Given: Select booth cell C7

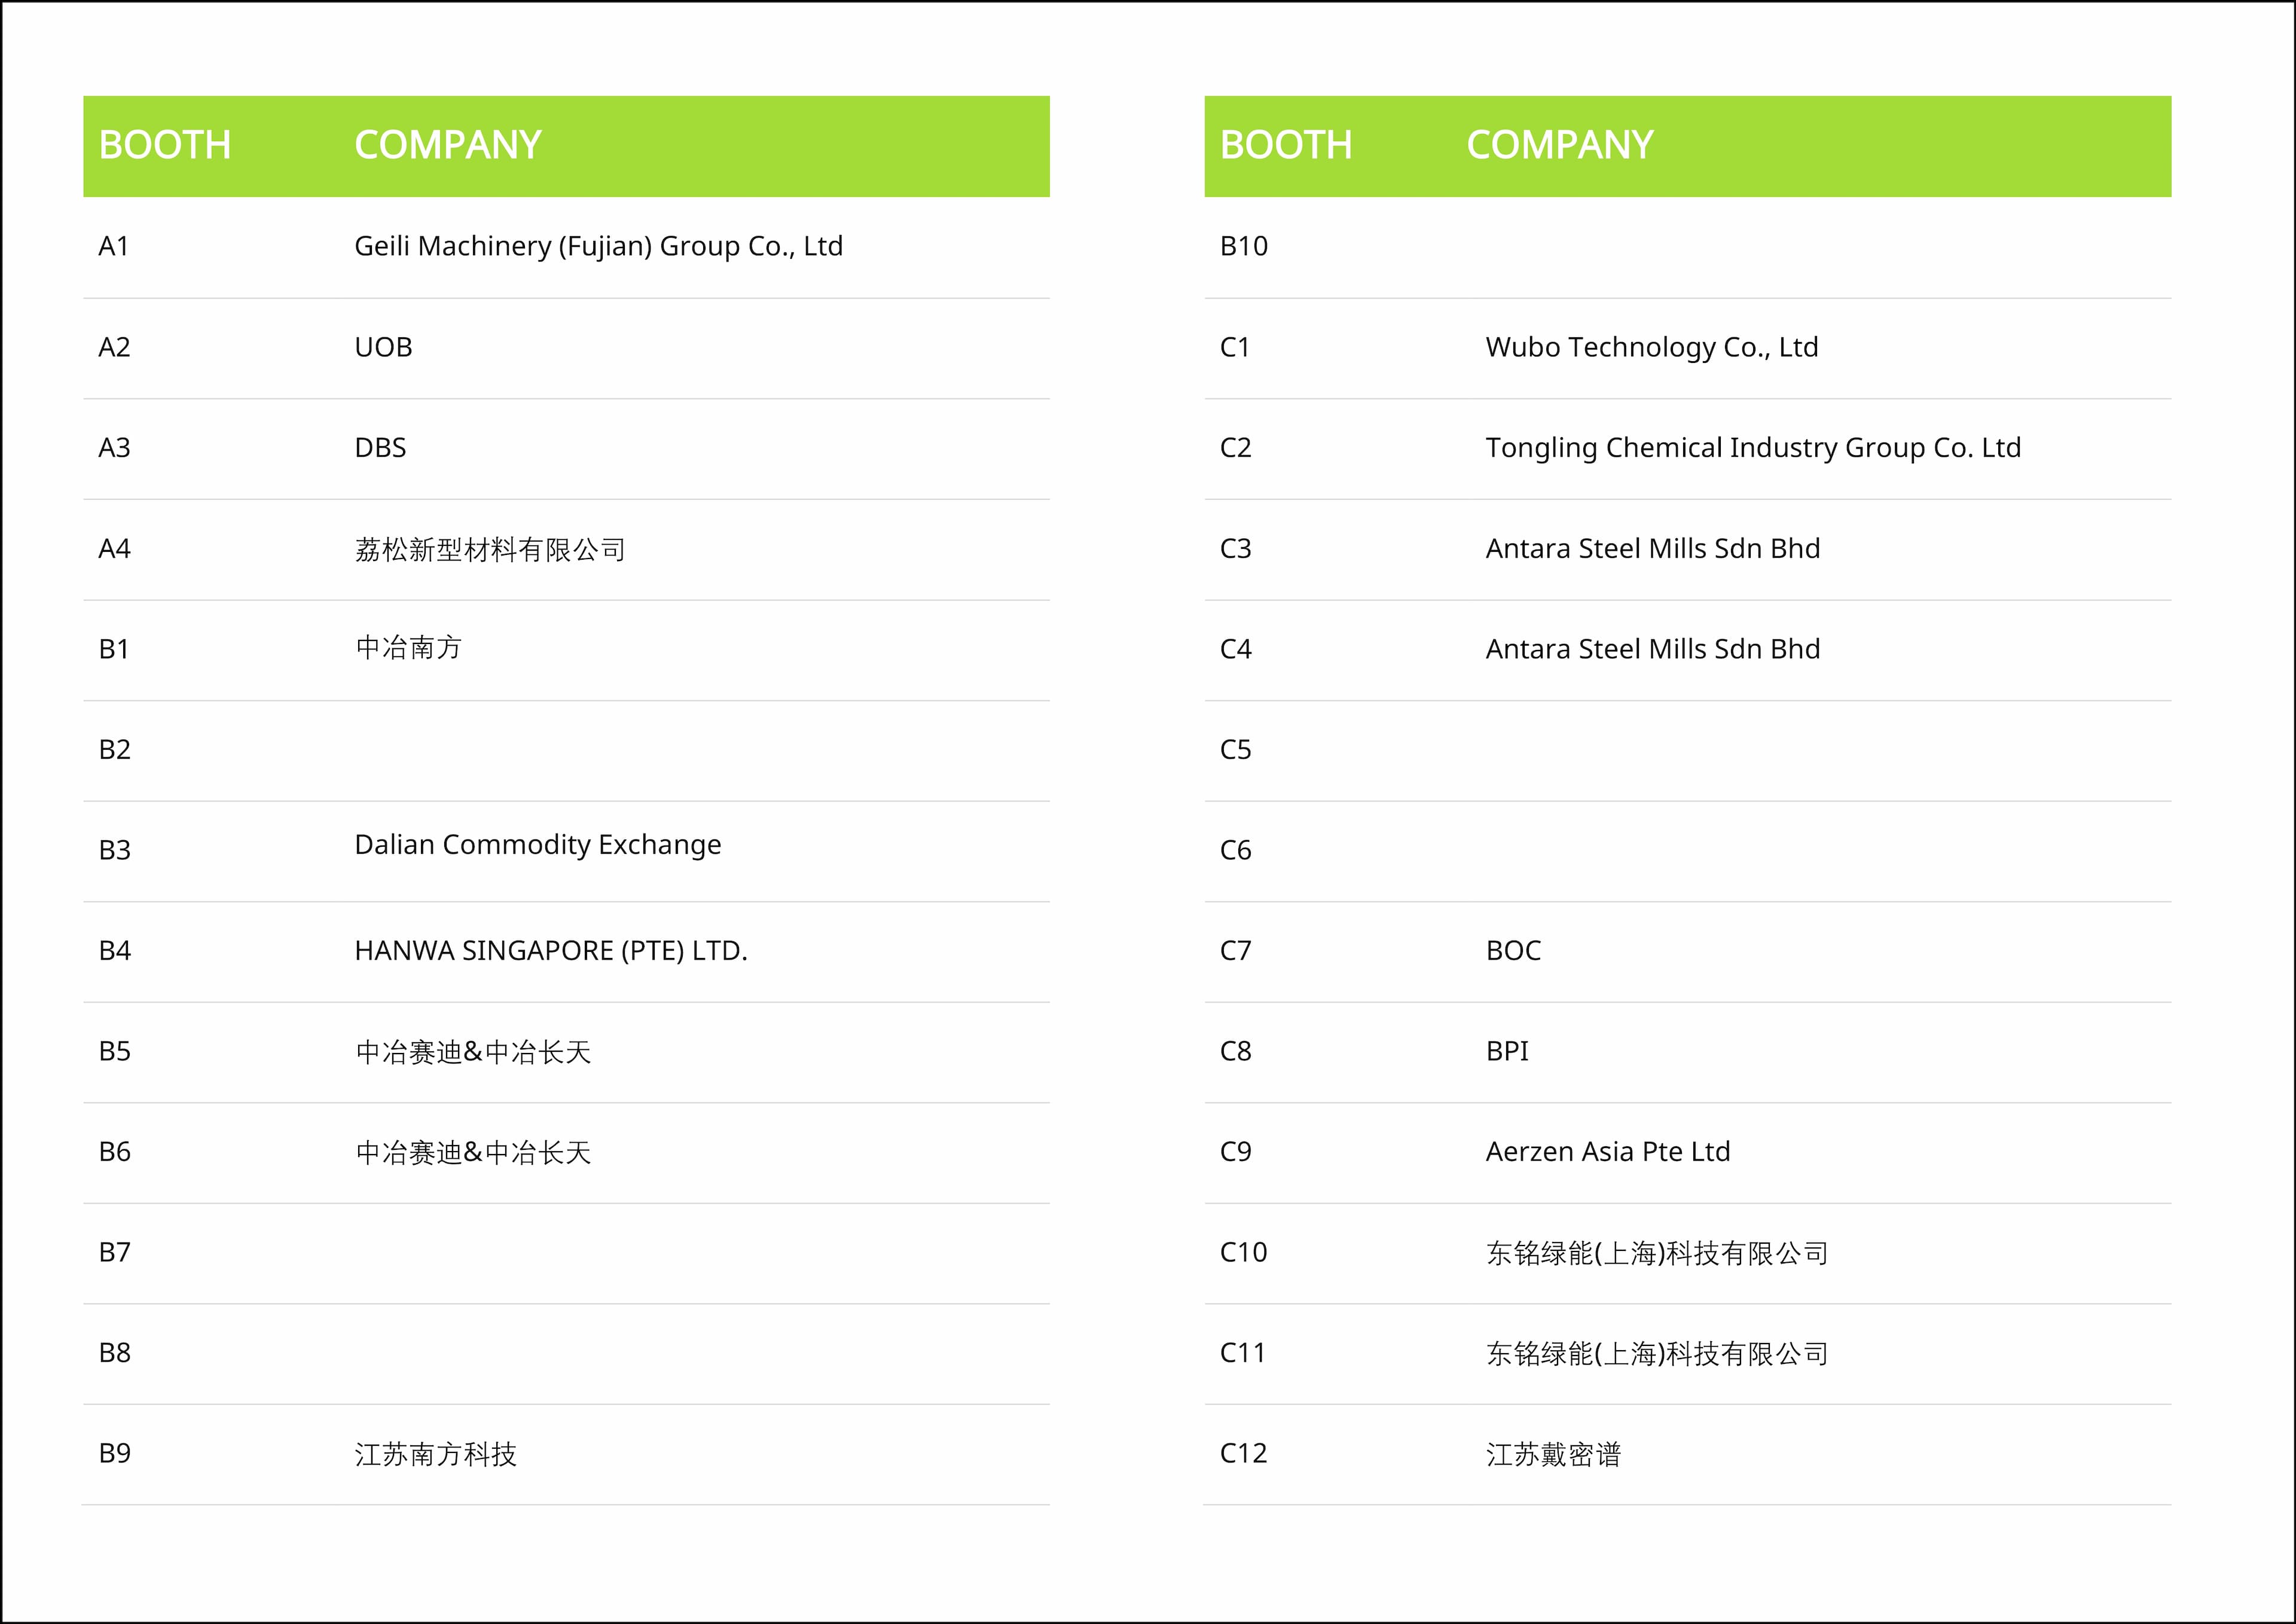Looking at the screenshot, I should coord(1235,950).
